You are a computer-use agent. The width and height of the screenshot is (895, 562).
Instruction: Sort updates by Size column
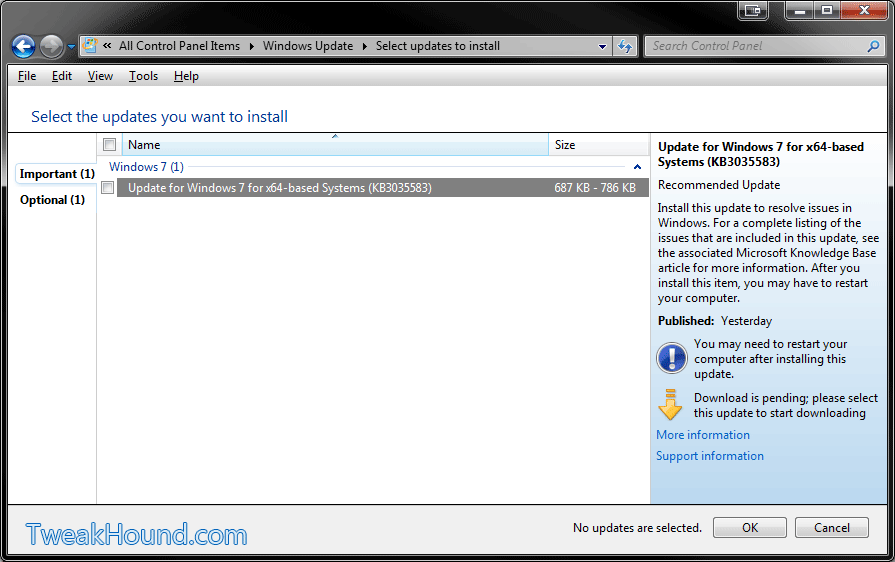(598, 145)
